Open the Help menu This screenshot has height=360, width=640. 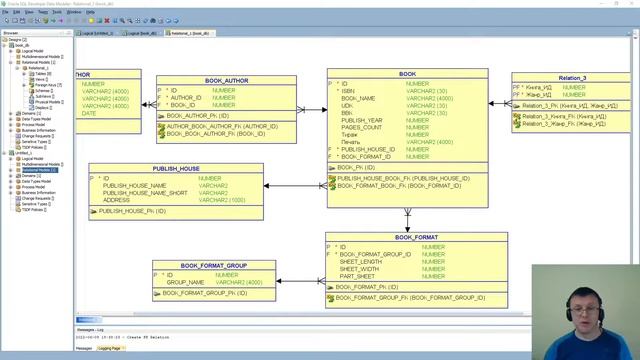pos(90,12)
